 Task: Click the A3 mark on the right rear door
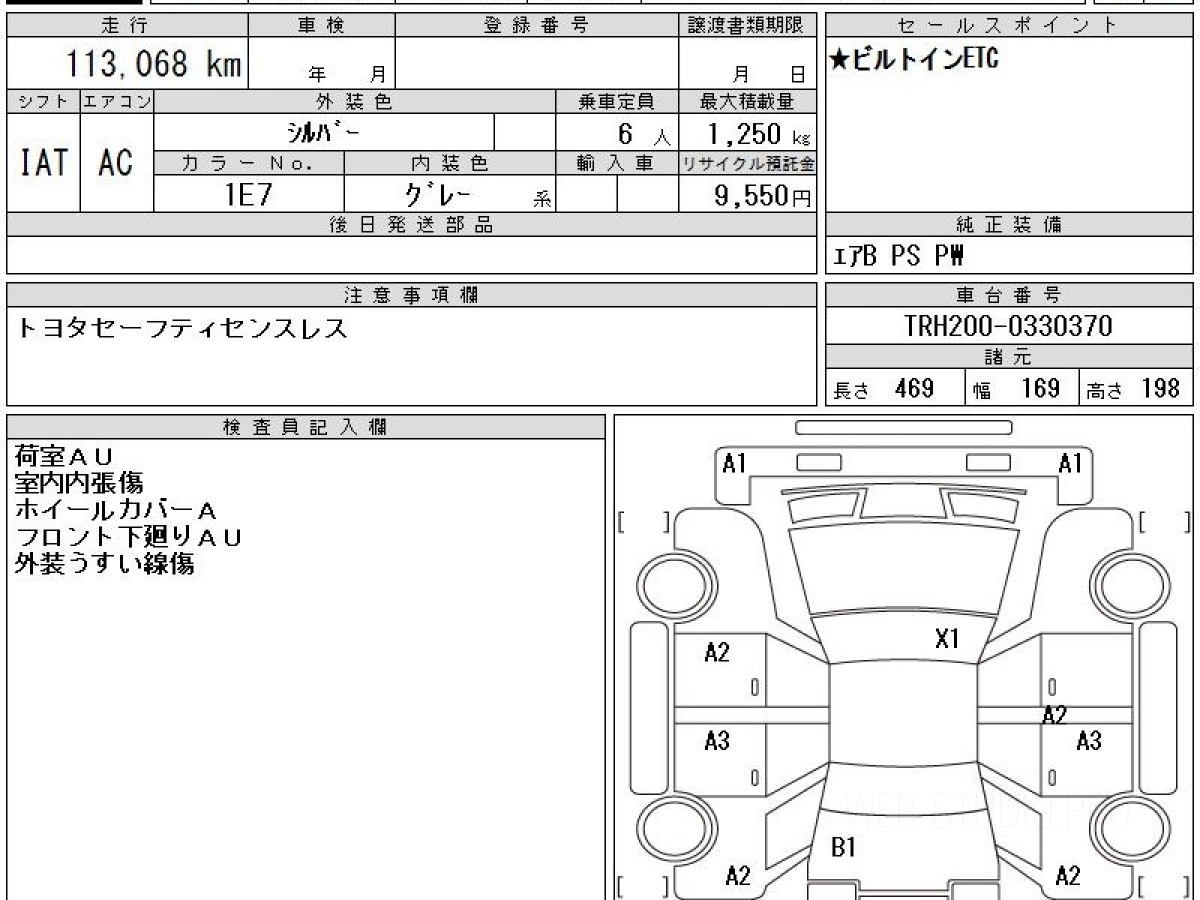coord(1089,742)
